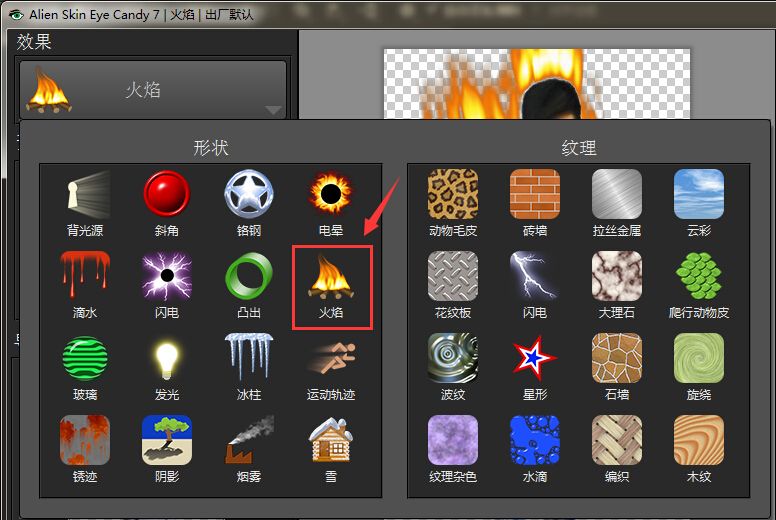Select the 背光源 backlight effect

click(85, 203)
